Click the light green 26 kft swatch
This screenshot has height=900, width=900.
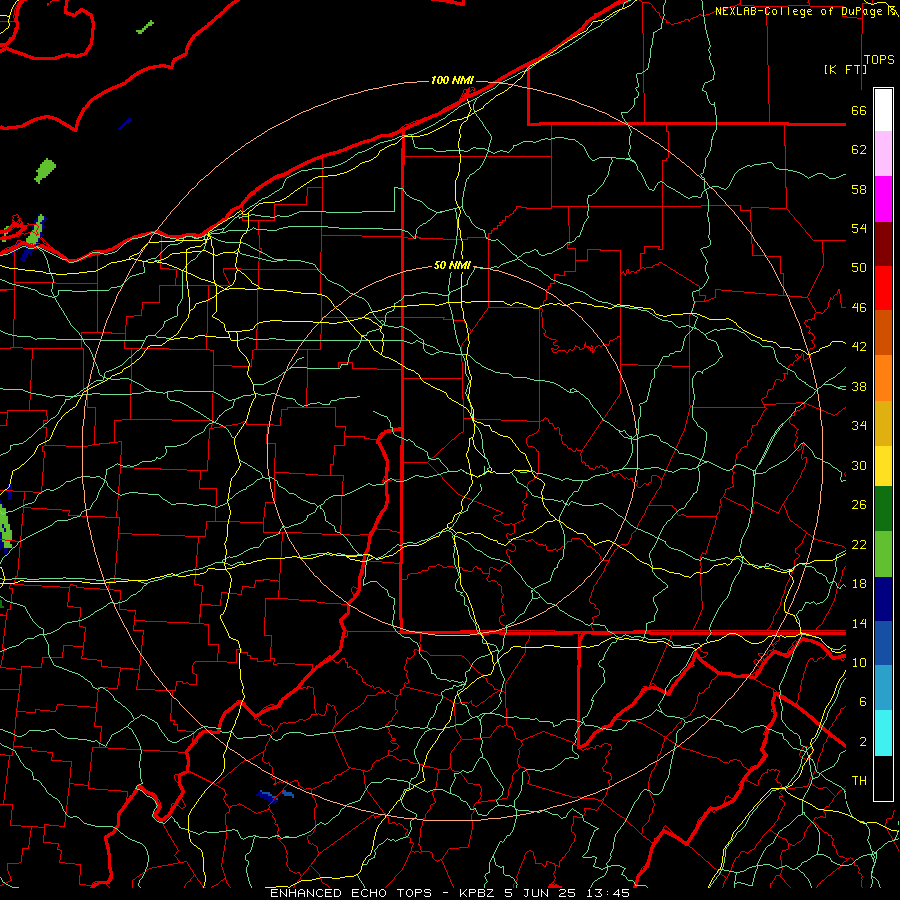coord(883,554)
